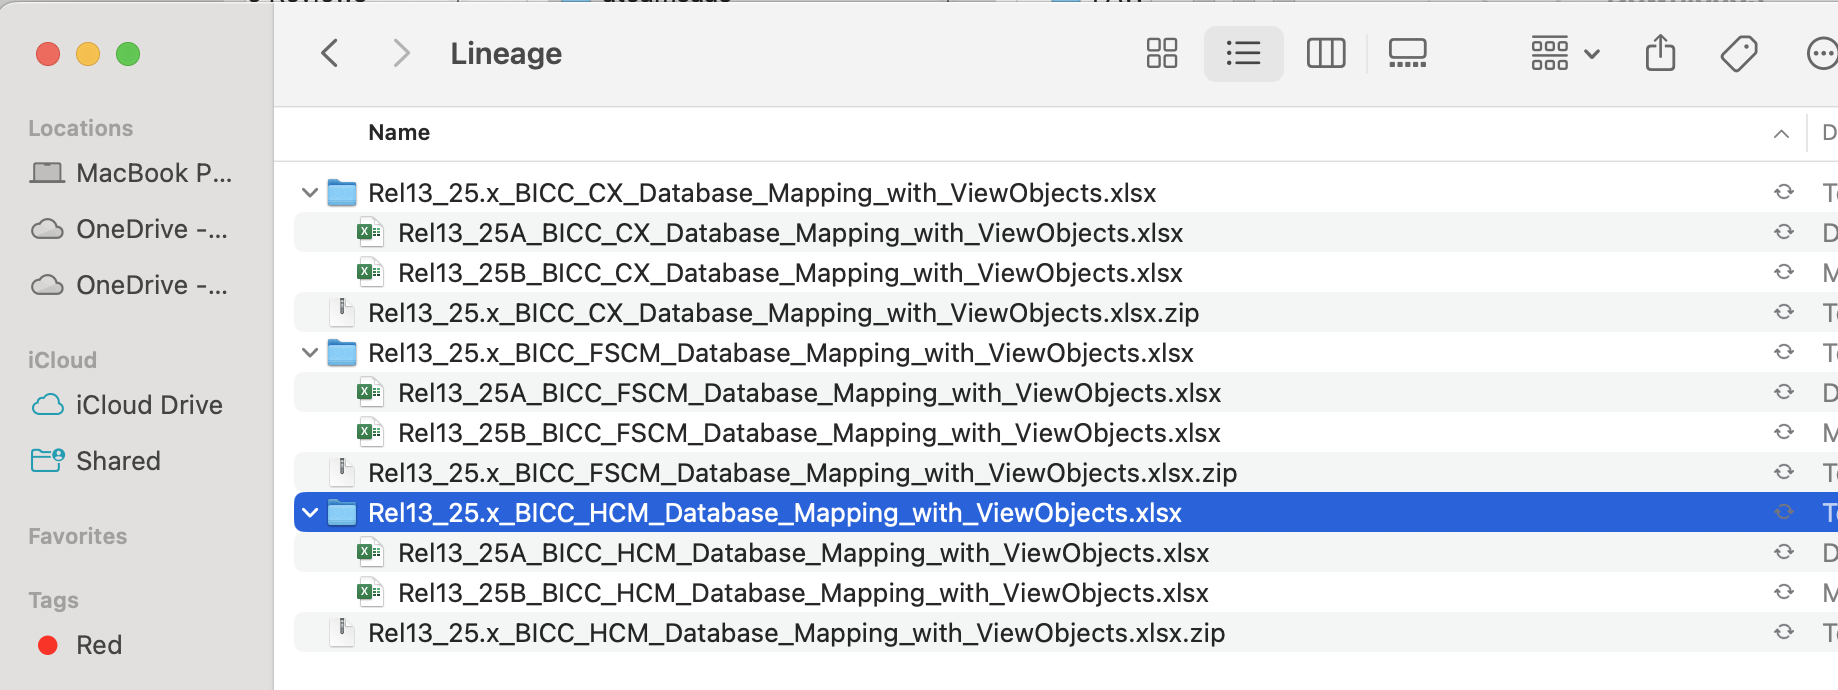The width and height of the screenshot is (1838, 690).
Task: Collapse the highlighted HCM folder
Action: click(309, 512)
